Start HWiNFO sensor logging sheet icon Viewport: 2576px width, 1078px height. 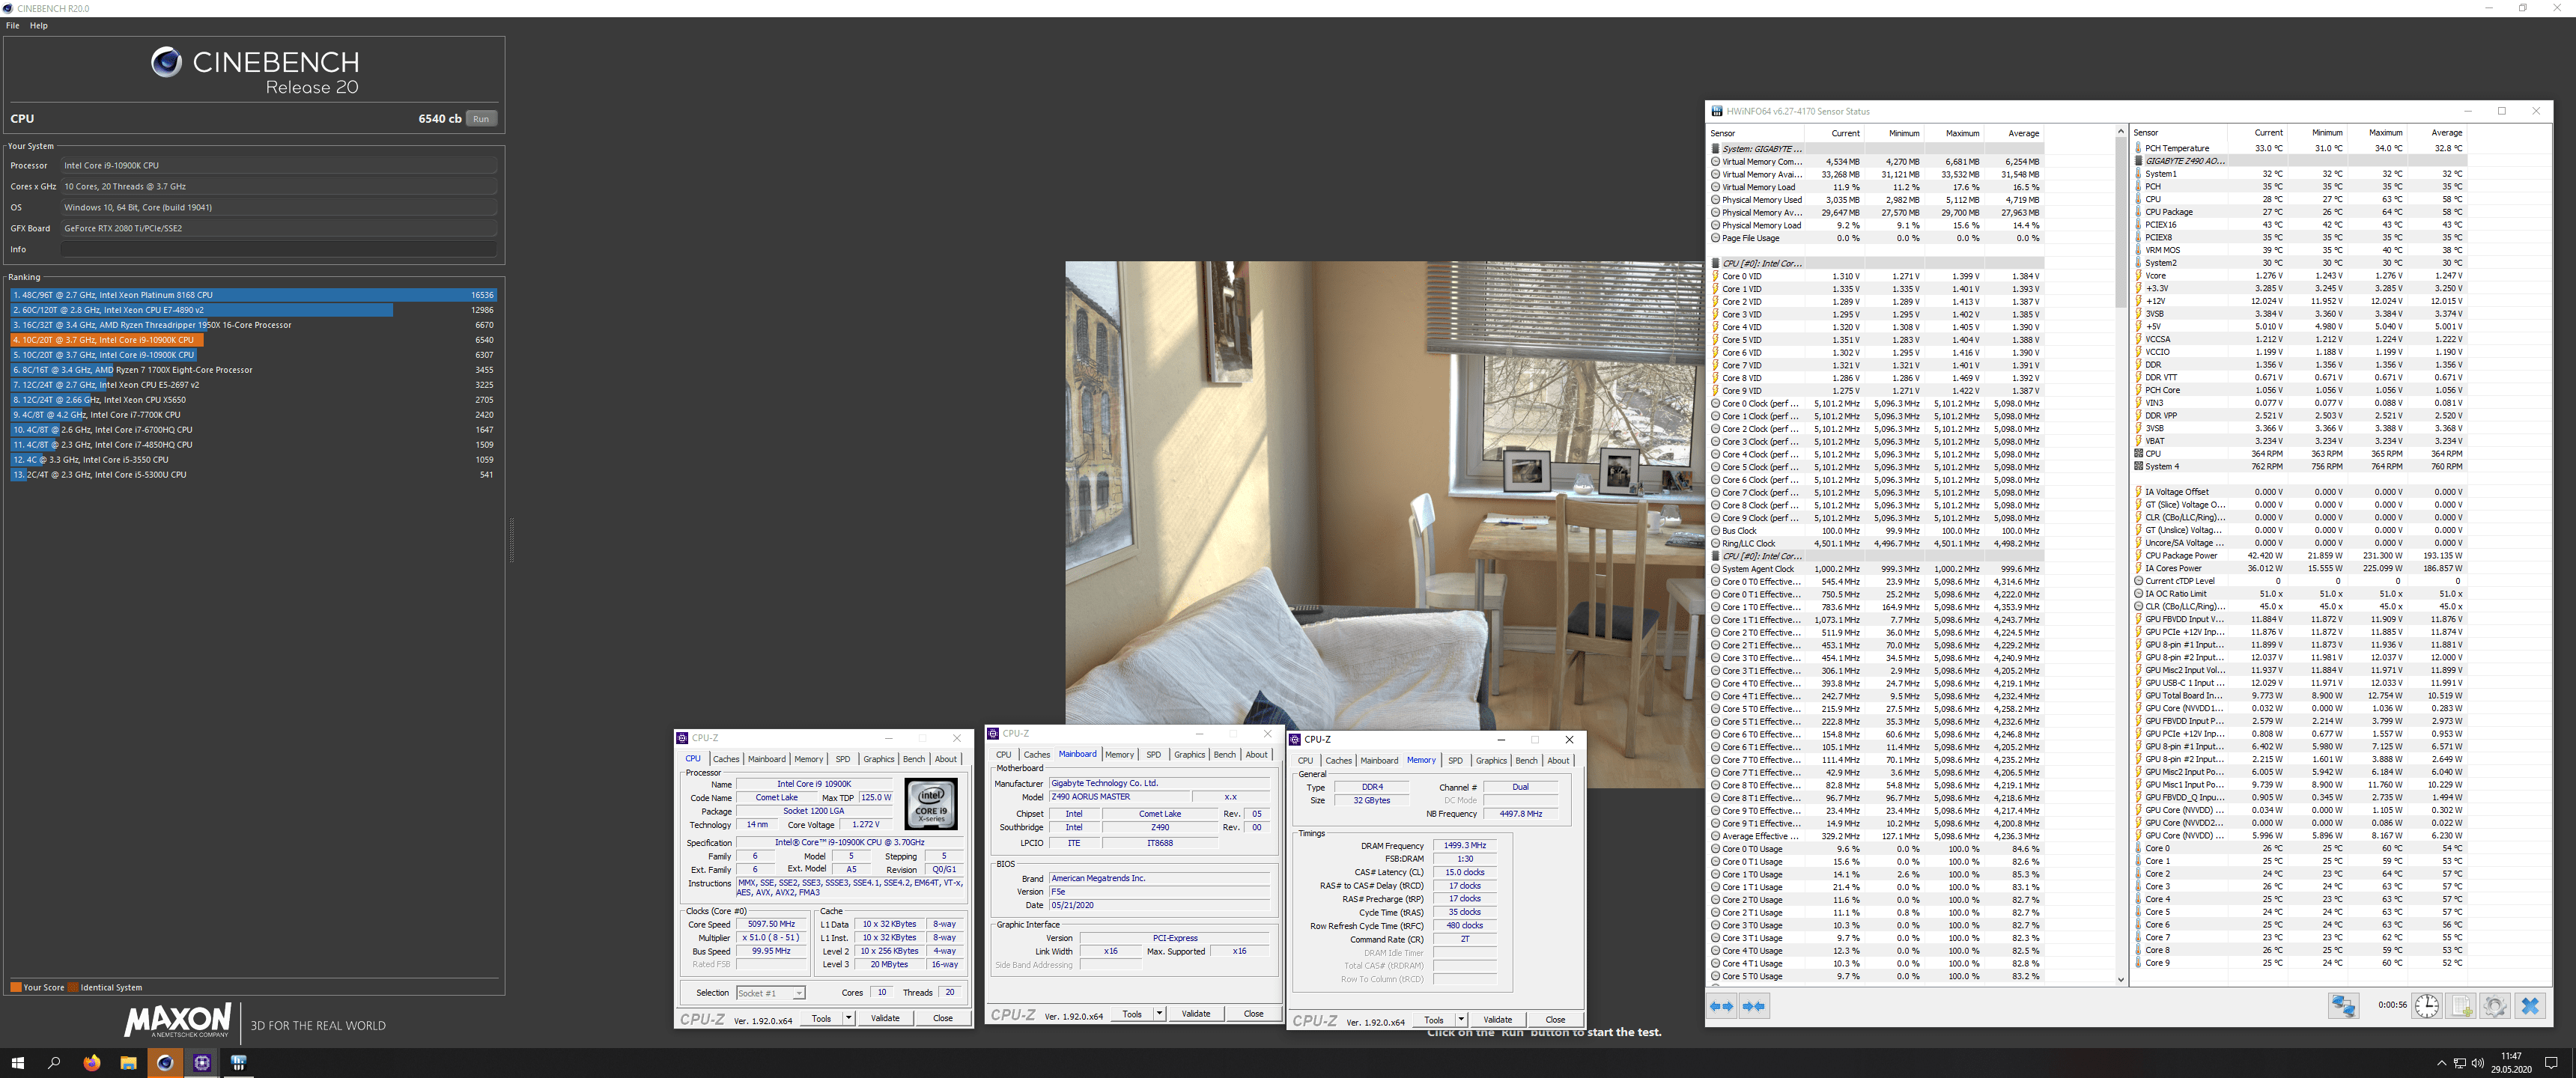pos(2461,1006)
